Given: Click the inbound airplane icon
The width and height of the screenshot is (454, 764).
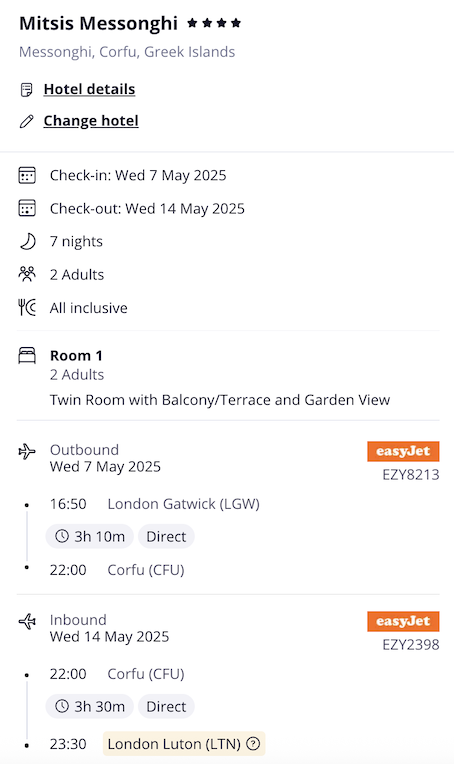Looking at the screenshot, I should pyautogui.click(x=27, y=622).
